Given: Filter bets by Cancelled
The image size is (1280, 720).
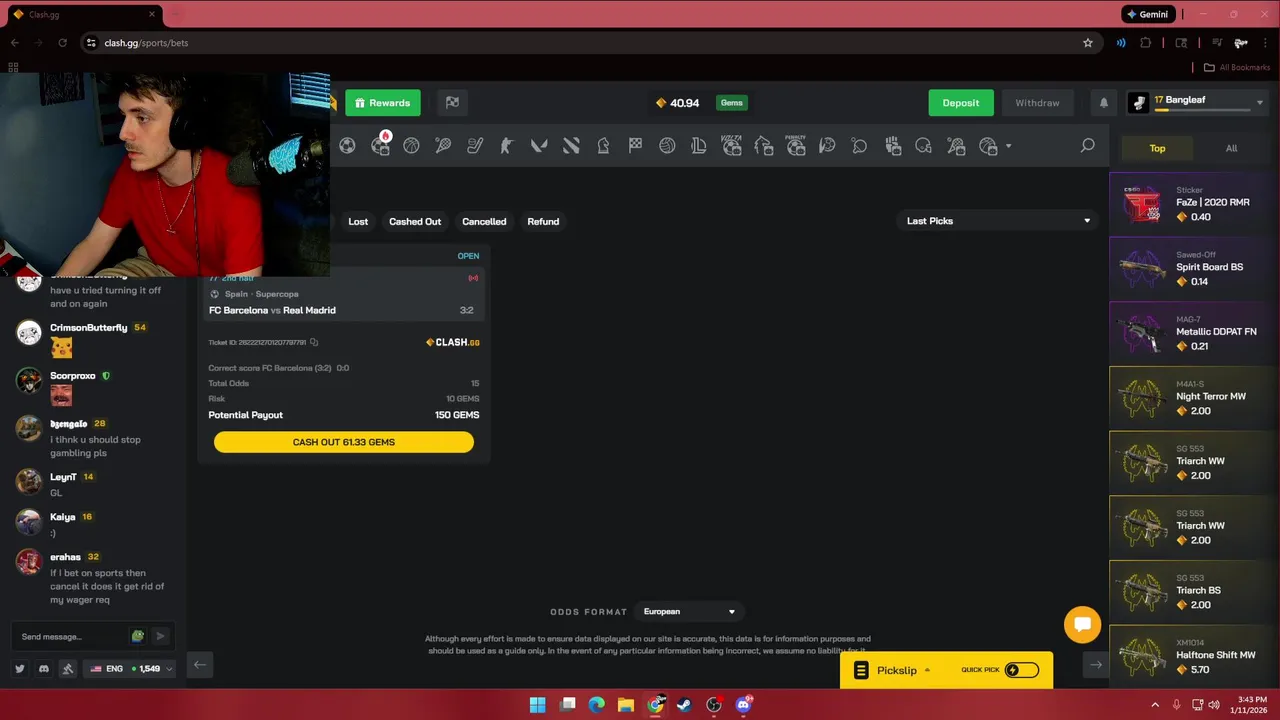Looking at the screenshot, I should 484,221.
